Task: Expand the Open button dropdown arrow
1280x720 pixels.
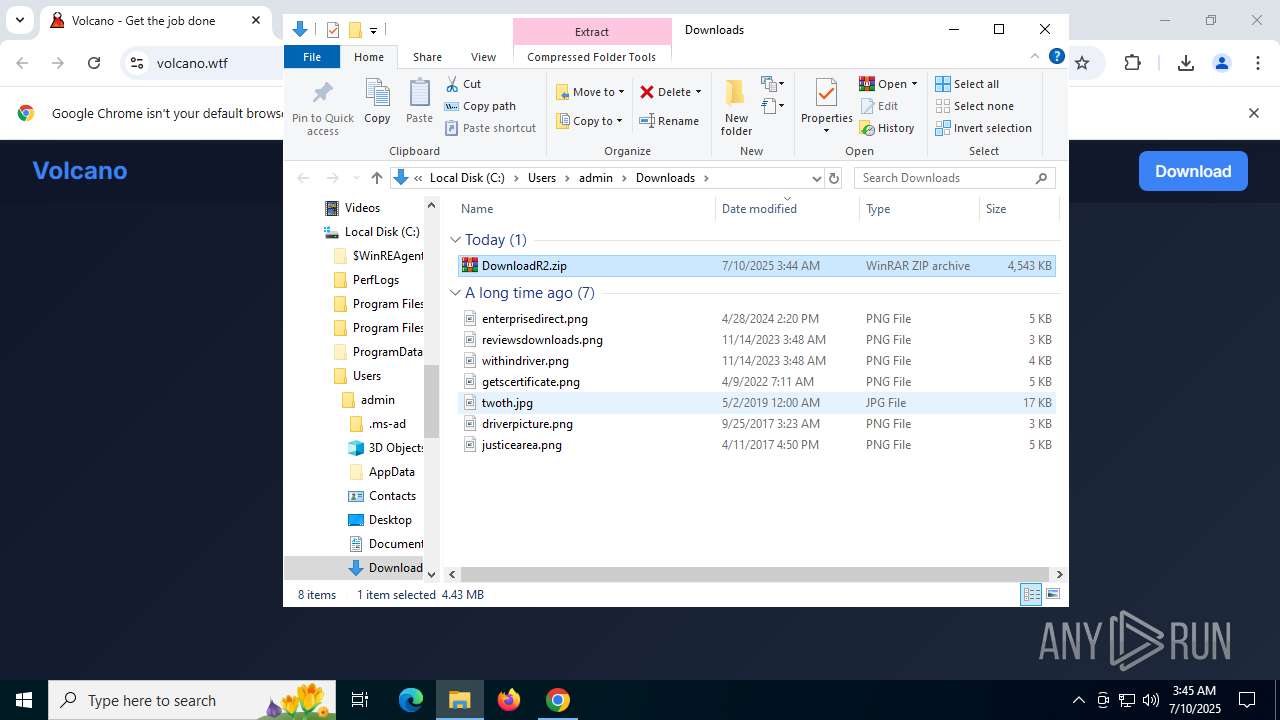Action: click(x=914, y=84)
